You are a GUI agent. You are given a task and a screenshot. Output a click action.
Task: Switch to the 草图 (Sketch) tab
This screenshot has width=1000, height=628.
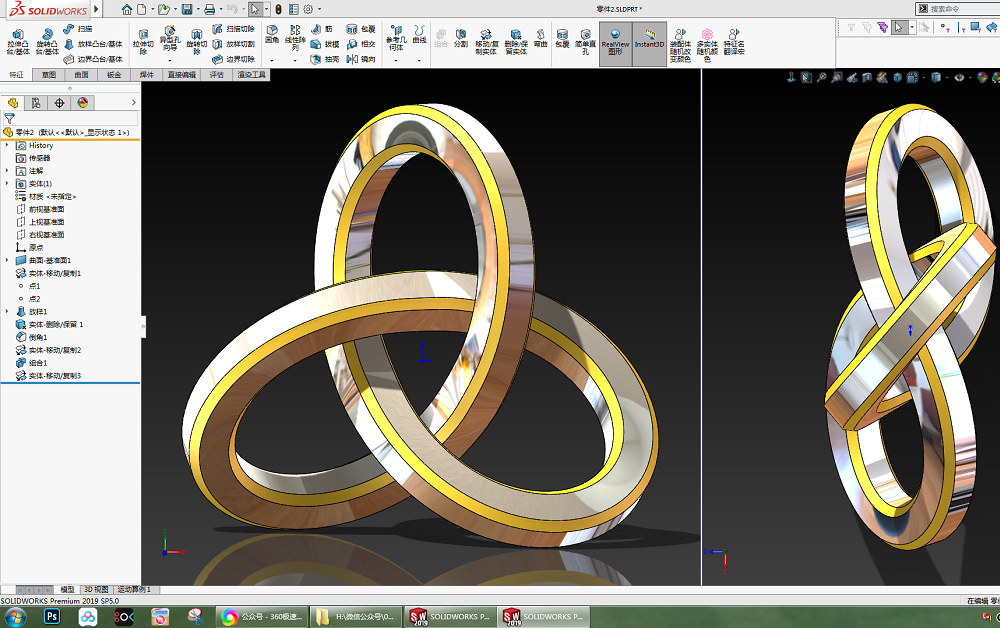(x=49, y=75)
